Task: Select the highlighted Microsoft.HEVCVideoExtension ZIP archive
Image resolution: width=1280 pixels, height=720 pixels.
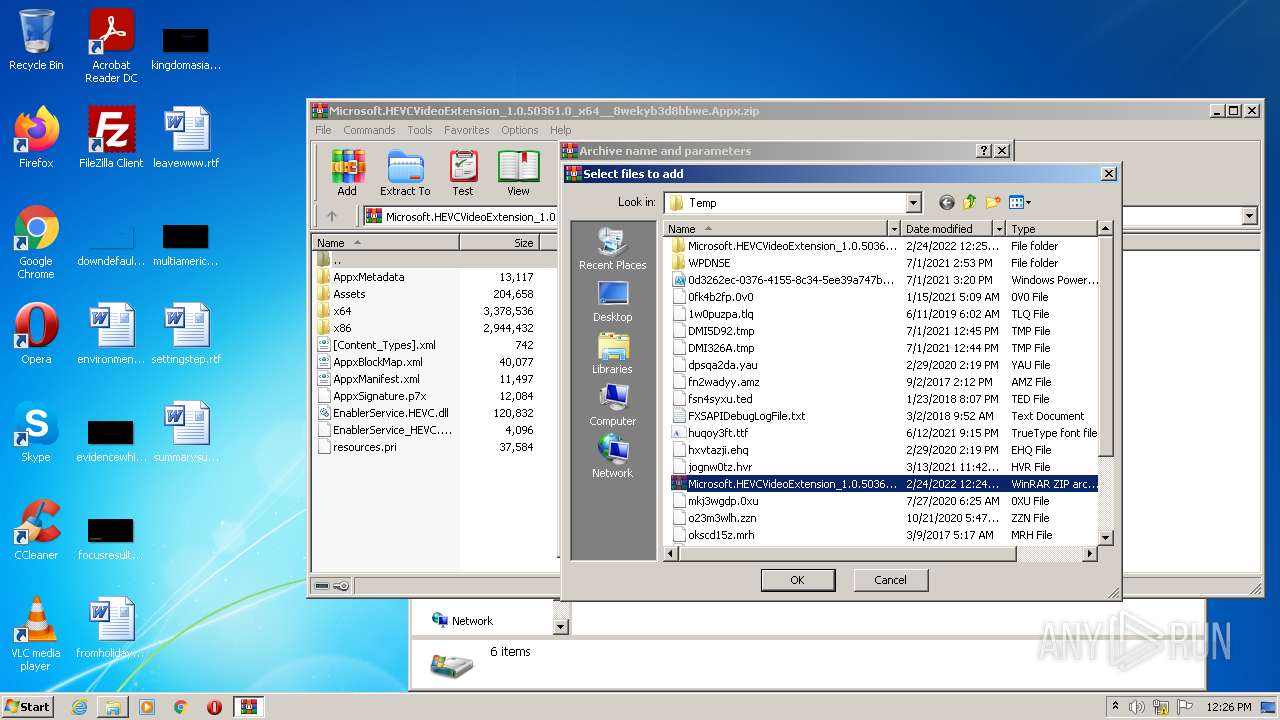Action: coord(883,484)
